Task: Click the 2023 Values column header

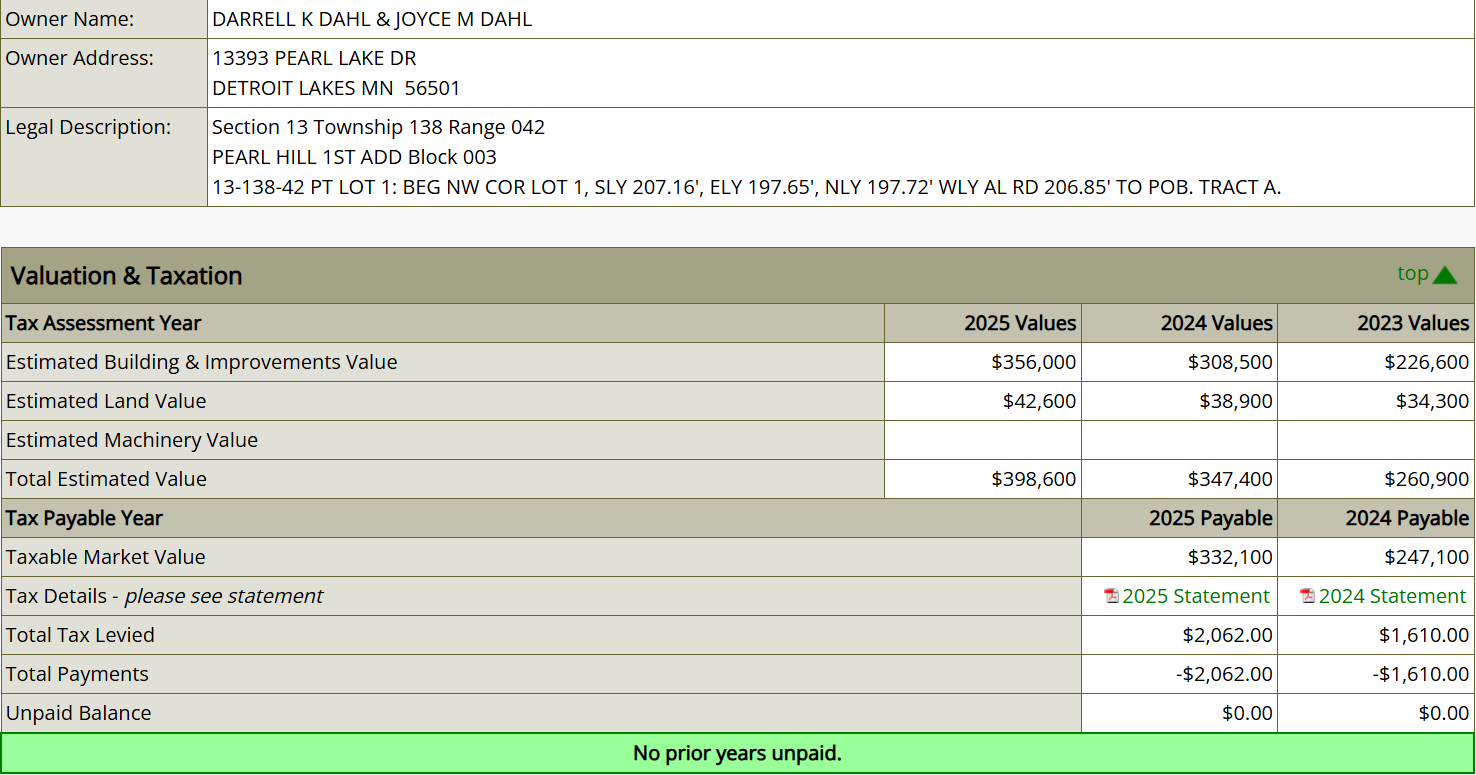Action: pos(1412,323)
